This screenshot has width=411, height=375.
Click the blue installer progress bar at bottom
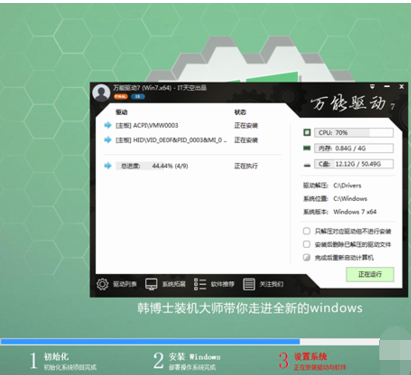[x=190, y=342]
